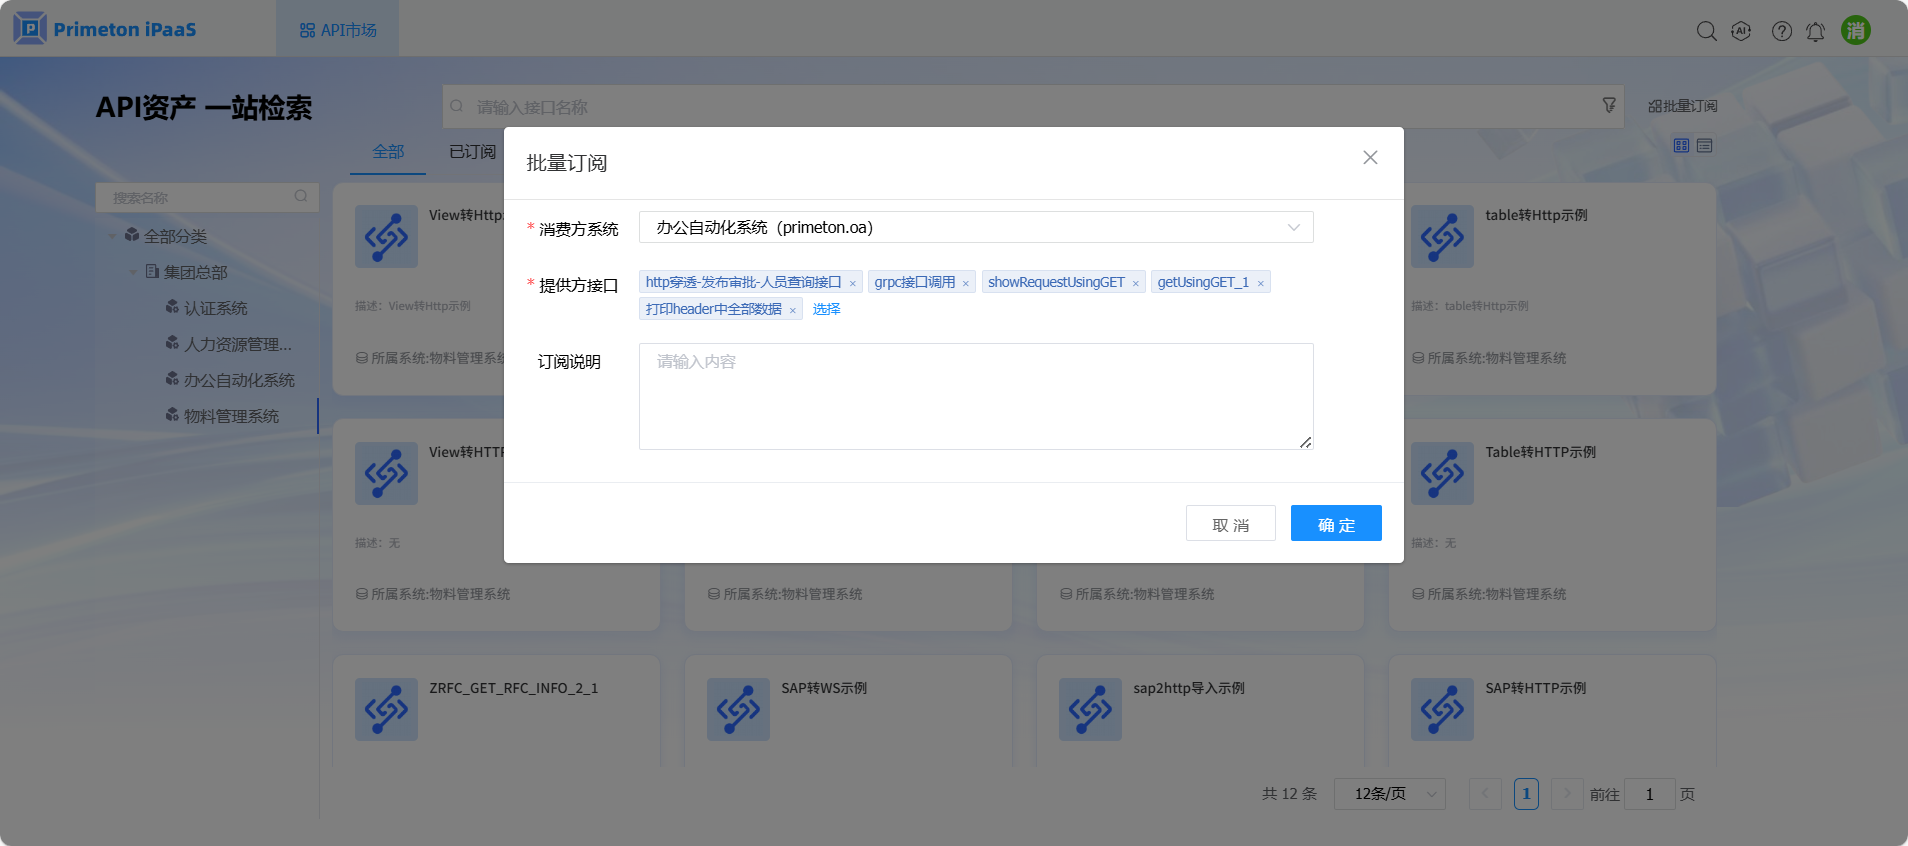Click the 订阅说明 text area
This screenshot has height=846, width=1908.
pos(975,396)
